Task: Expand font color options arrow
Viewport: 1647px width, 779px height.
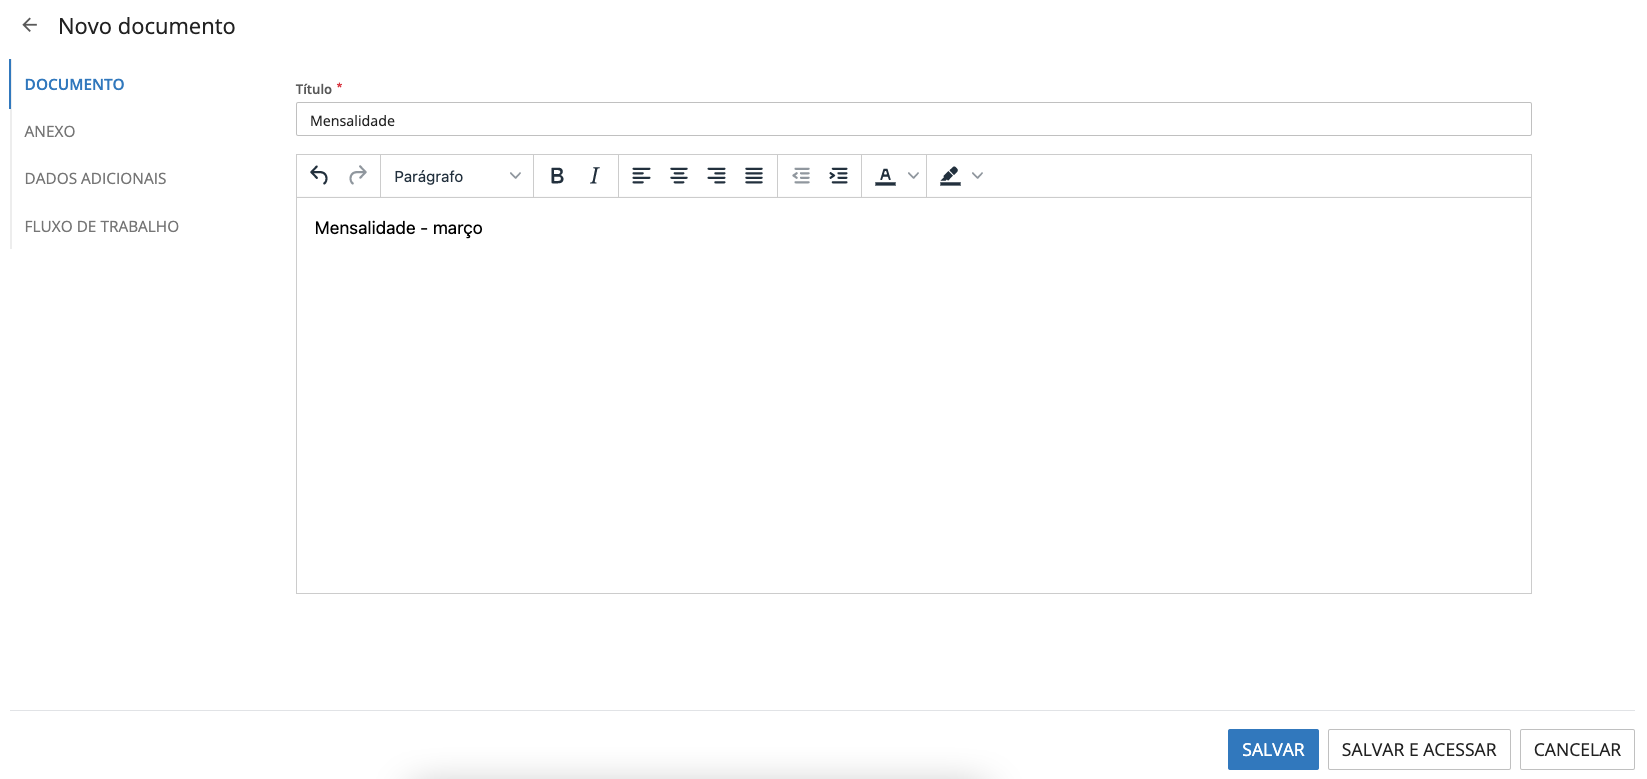Action: [913, 176]
